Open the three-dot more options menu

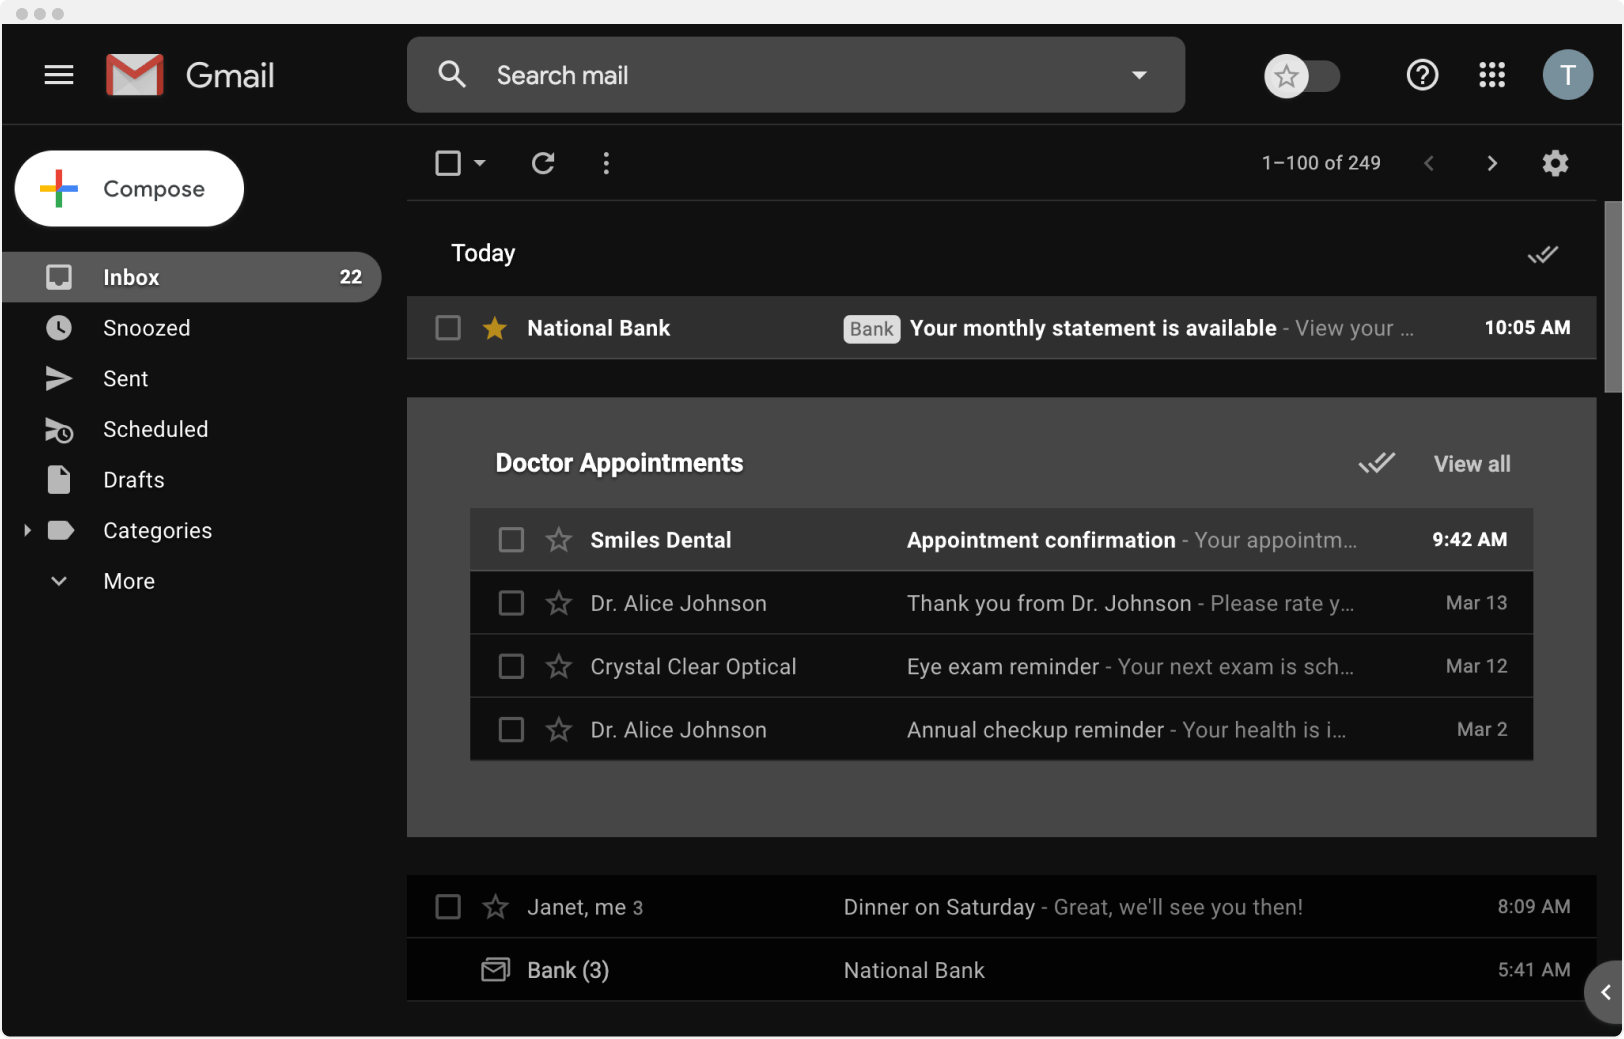point(606,163)
